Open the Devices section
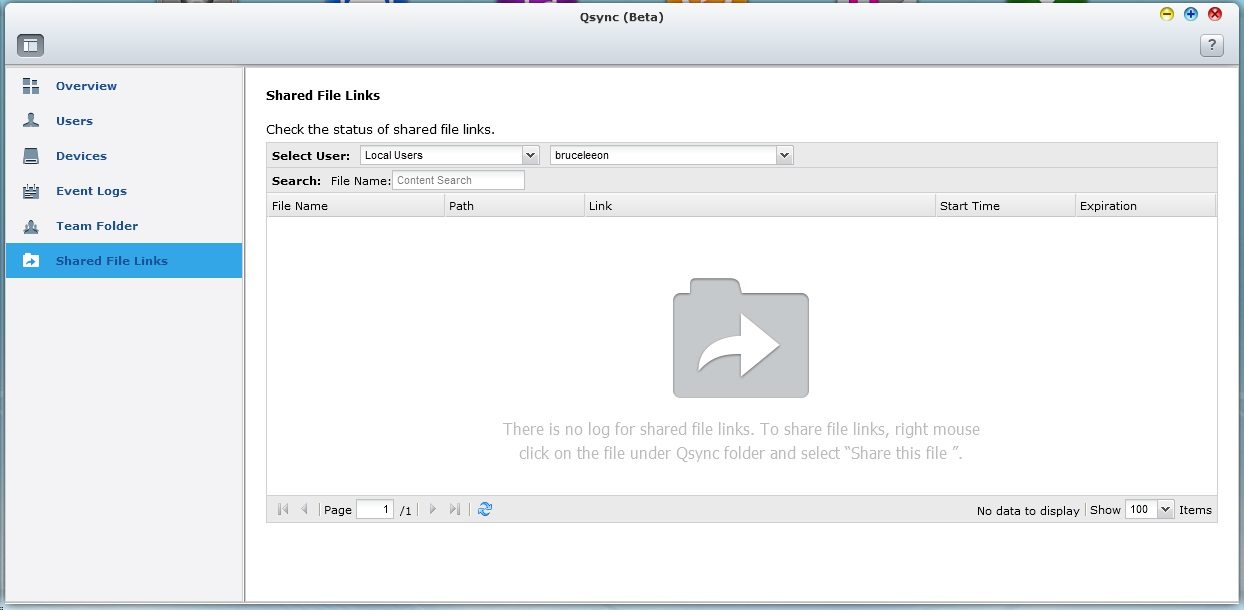 (124, 156)
